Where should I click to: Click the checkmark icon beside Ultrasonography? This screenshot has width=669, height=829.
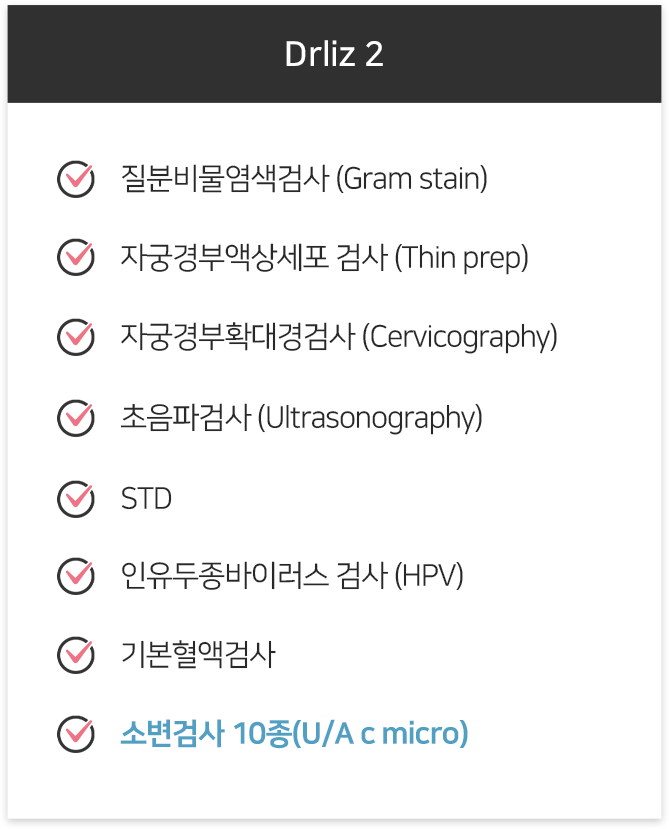coord(76,418)
